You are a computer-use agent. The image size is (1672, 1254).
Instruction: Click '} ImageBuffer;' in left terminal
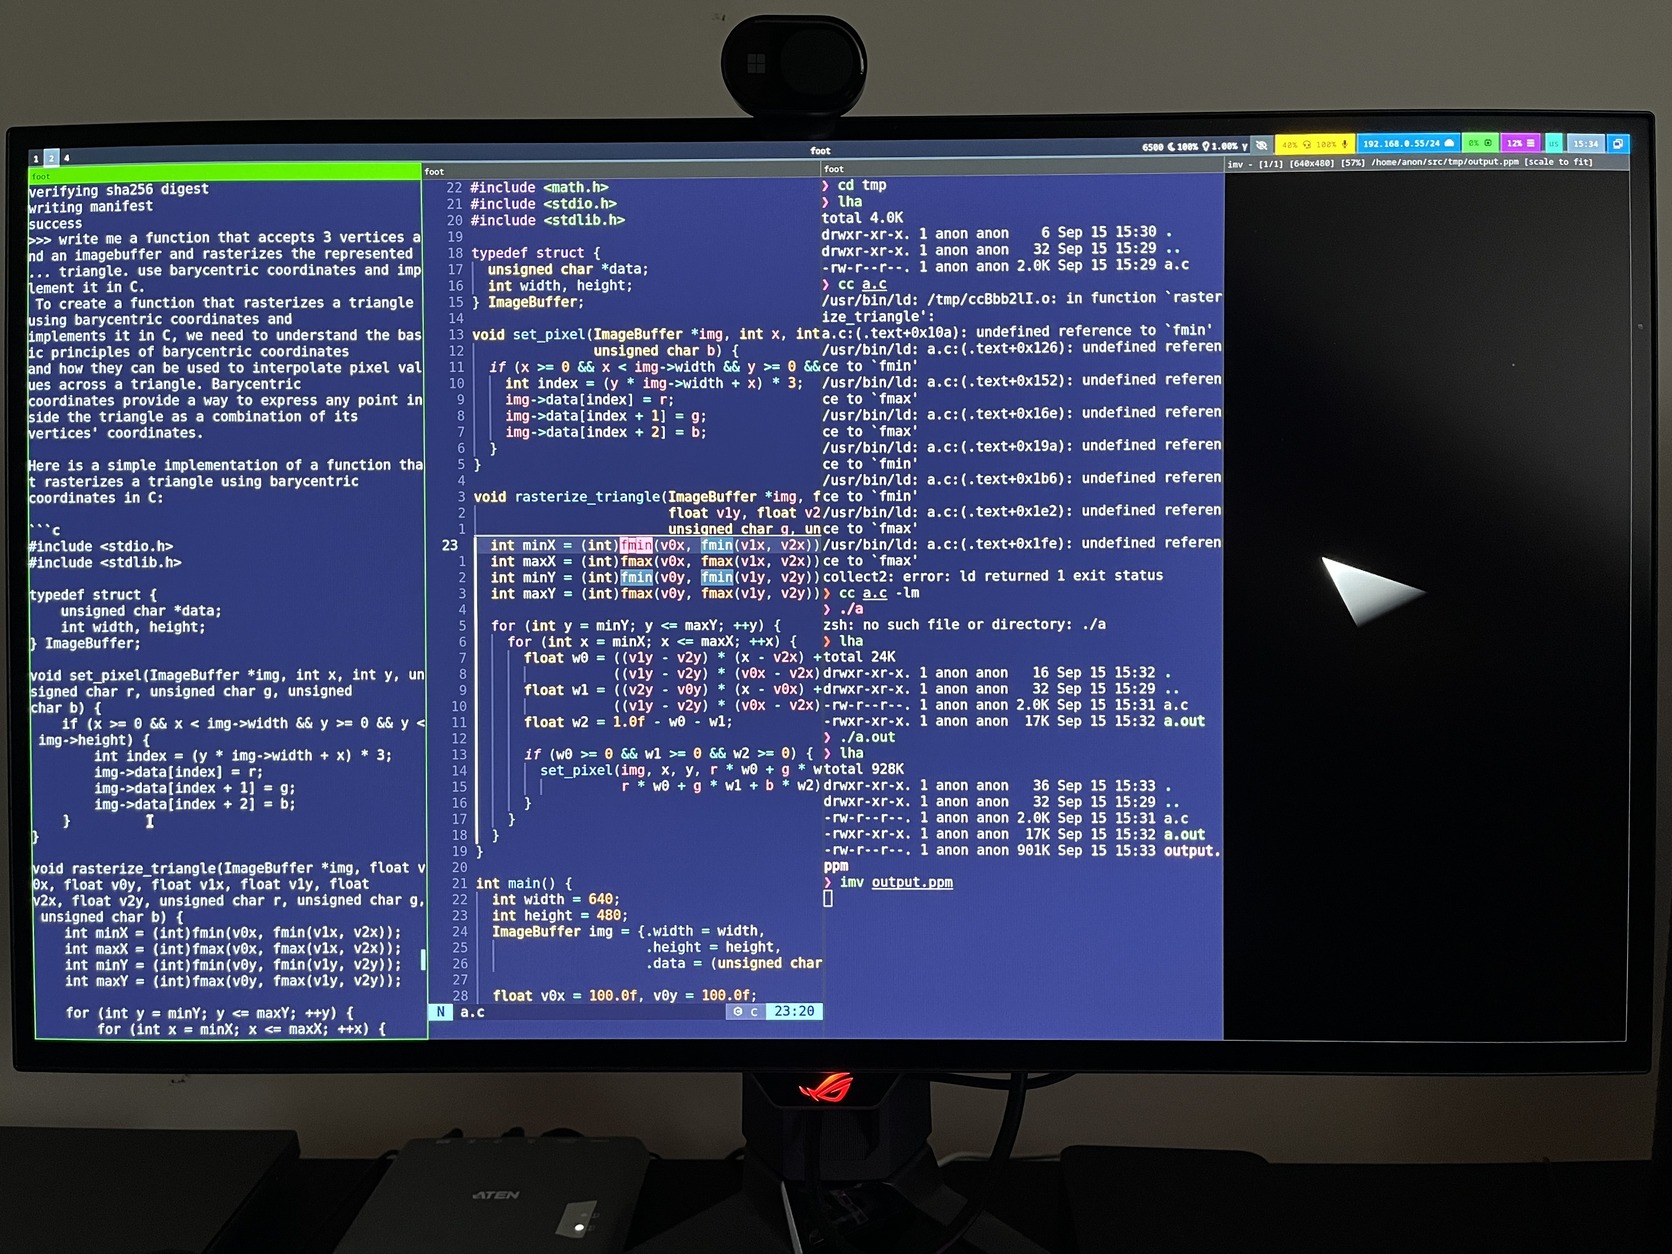coord(85,643)
